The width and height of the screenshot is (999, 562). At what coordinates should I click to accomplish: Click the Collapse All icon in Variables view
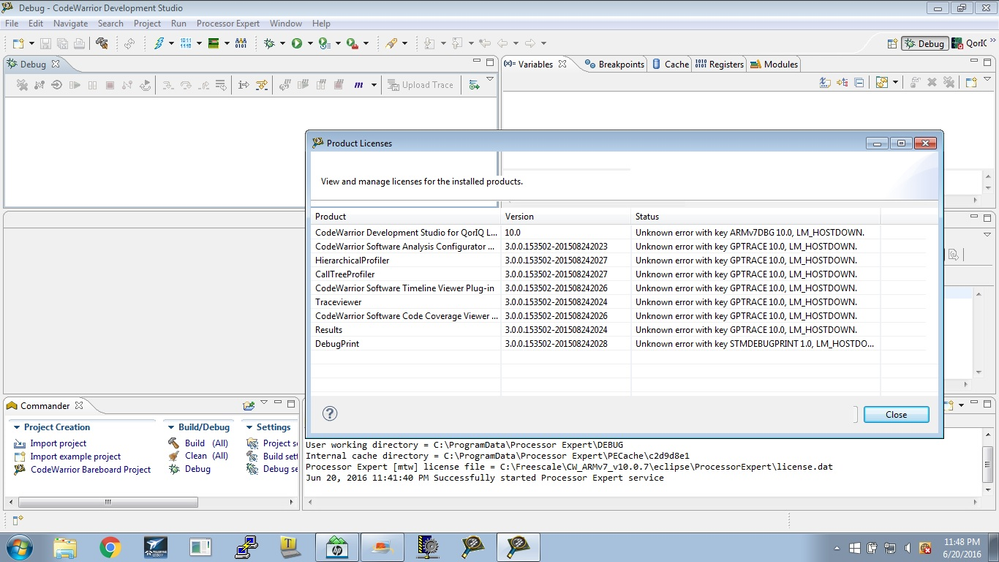[859, 83]
